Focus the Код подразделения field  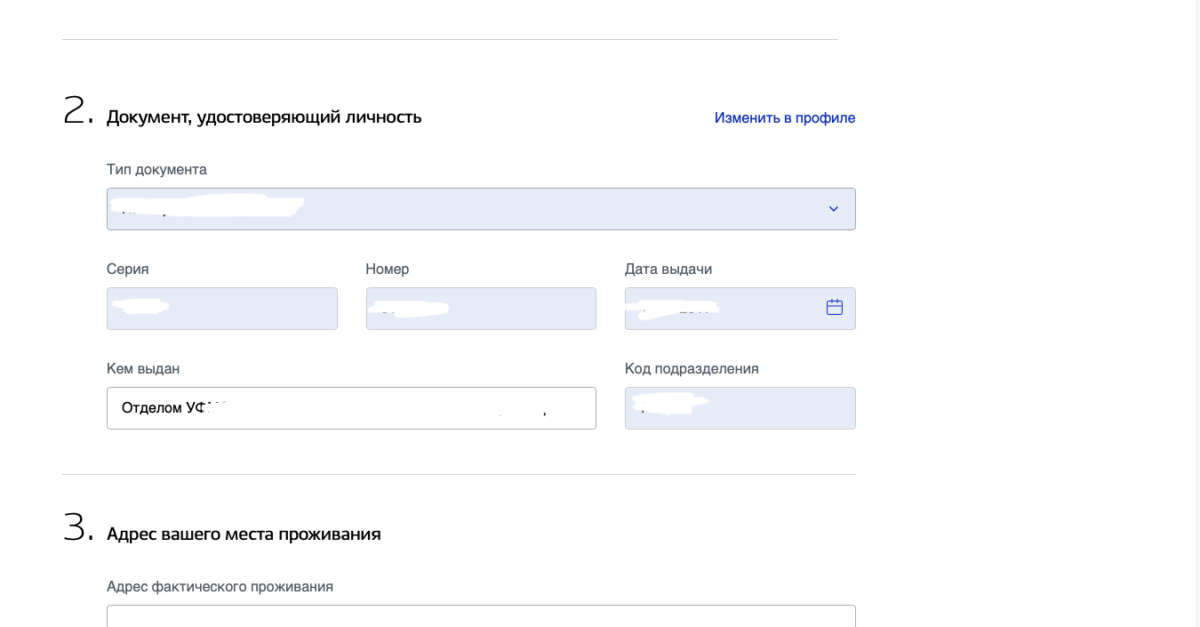tap(739, 408)
